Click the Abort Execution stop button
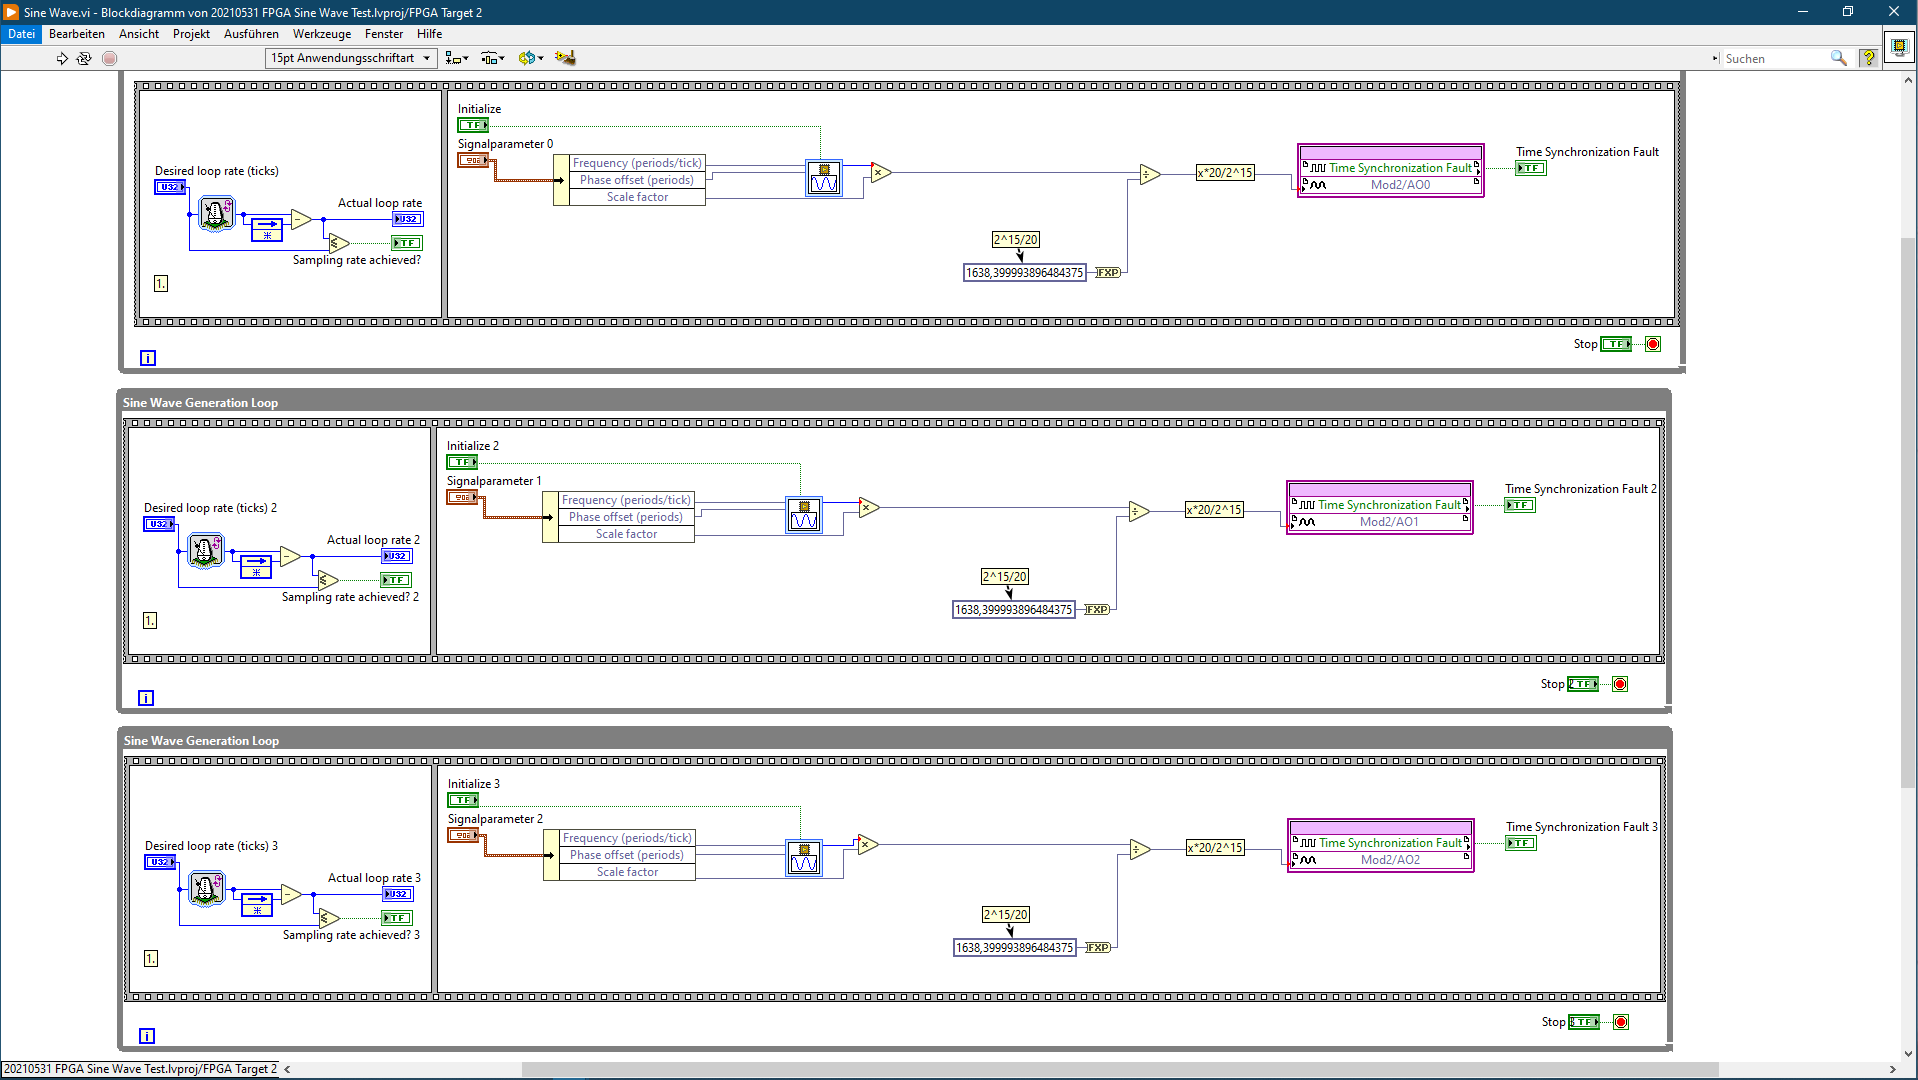1918x1080 pixels. coord(110,58)
